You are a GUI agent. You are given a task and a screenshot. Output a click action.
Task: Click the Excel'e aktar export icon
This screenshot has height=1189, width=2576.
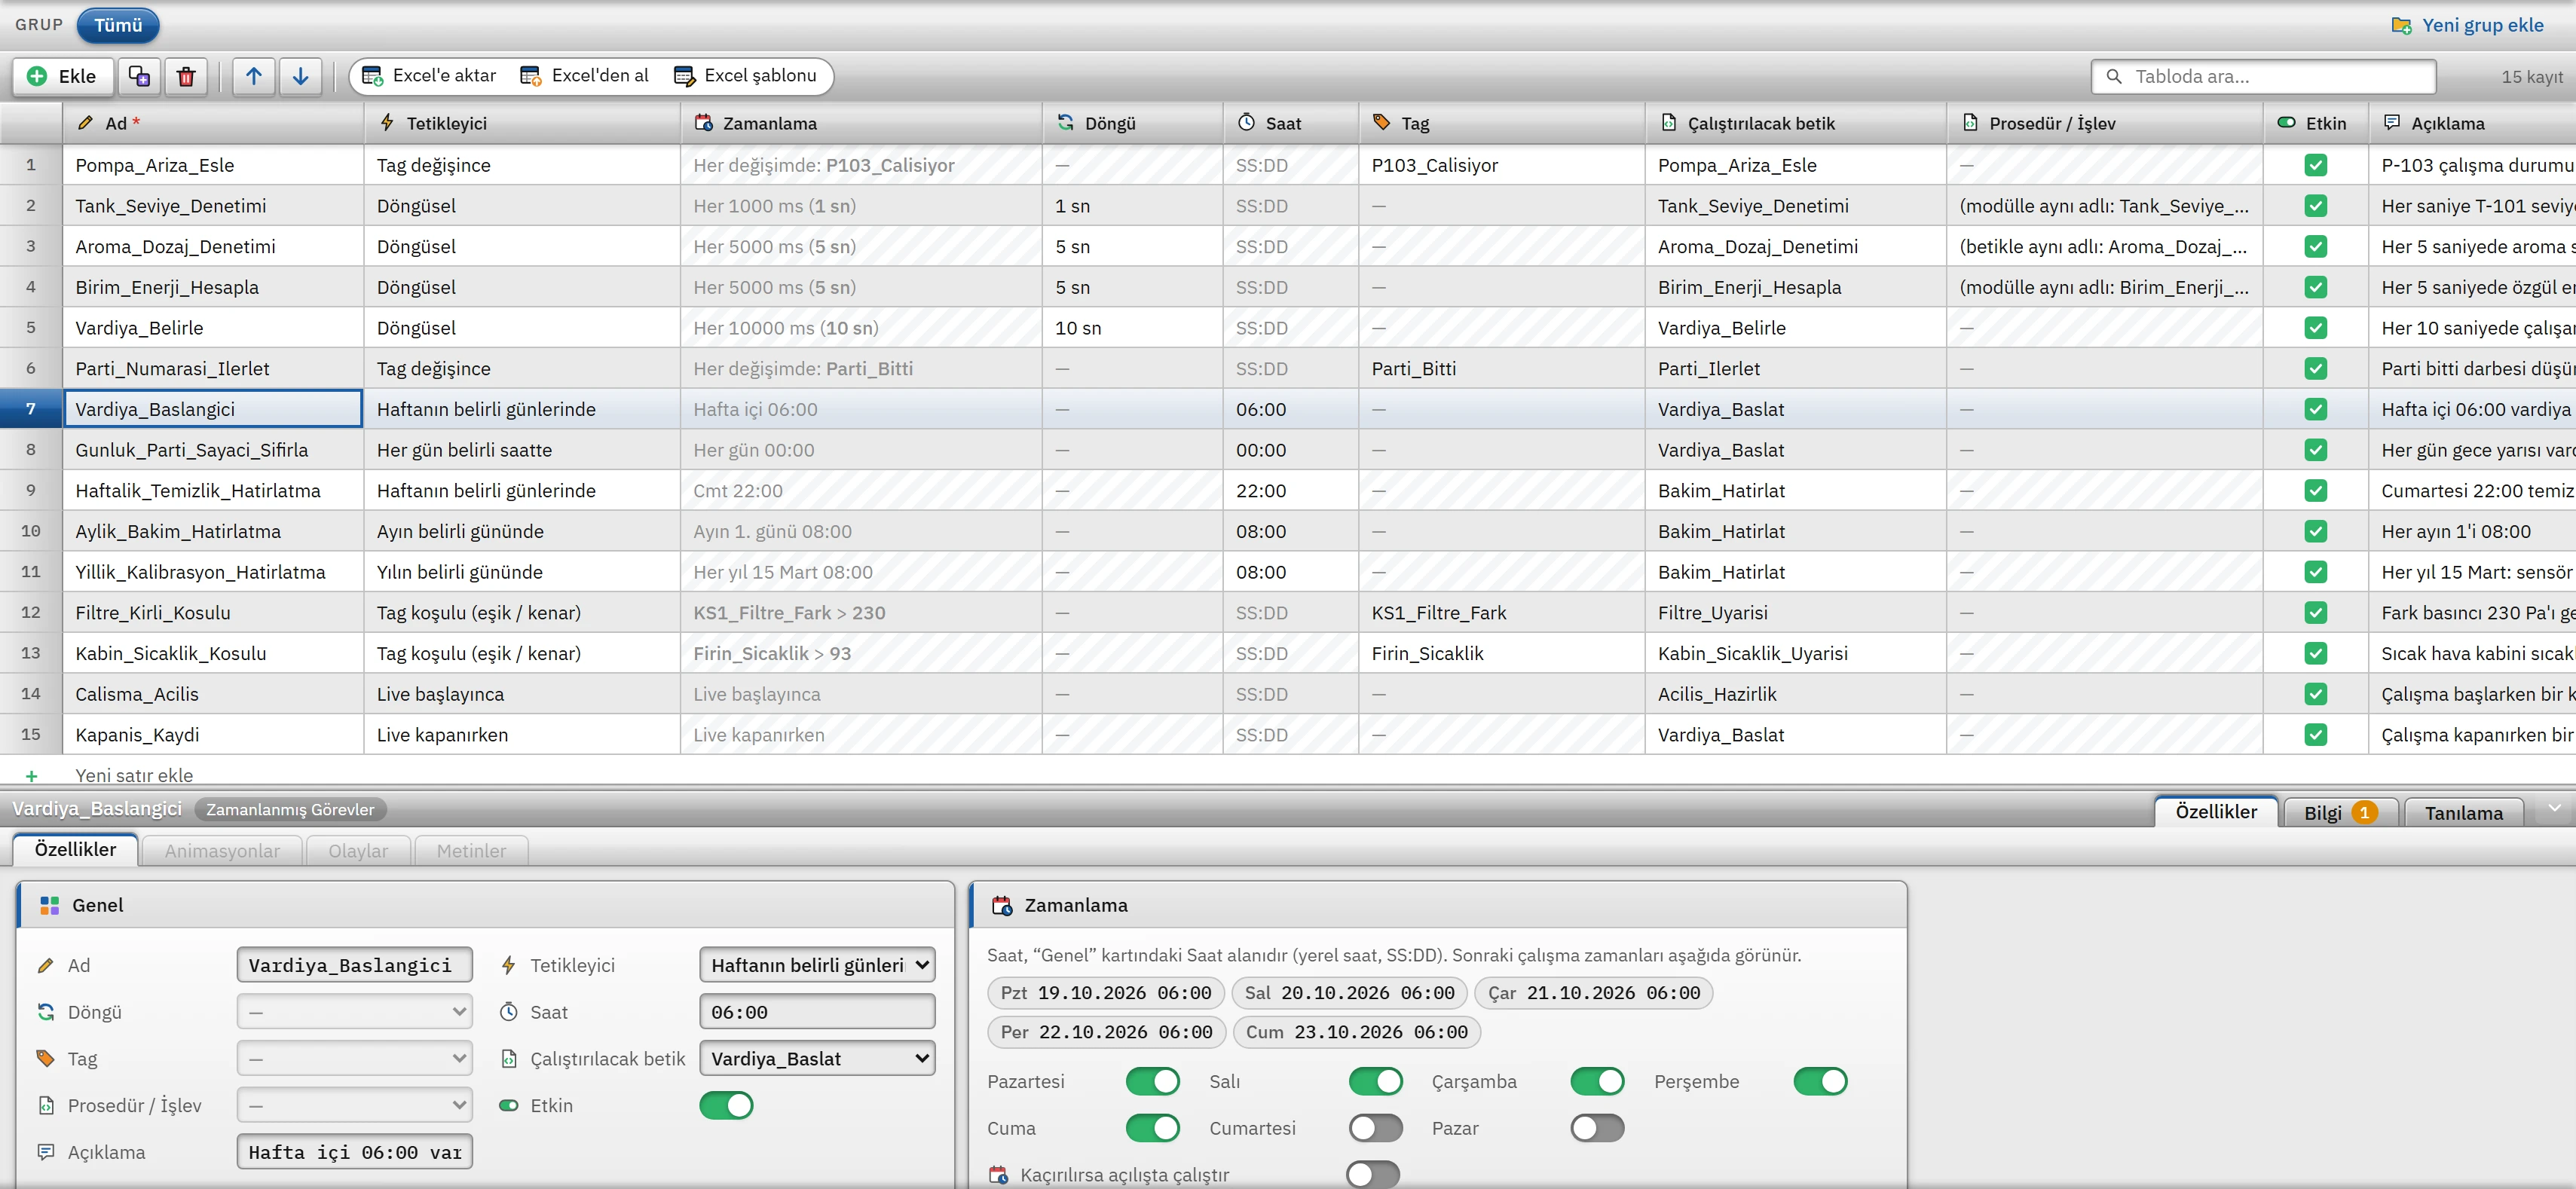372,76
